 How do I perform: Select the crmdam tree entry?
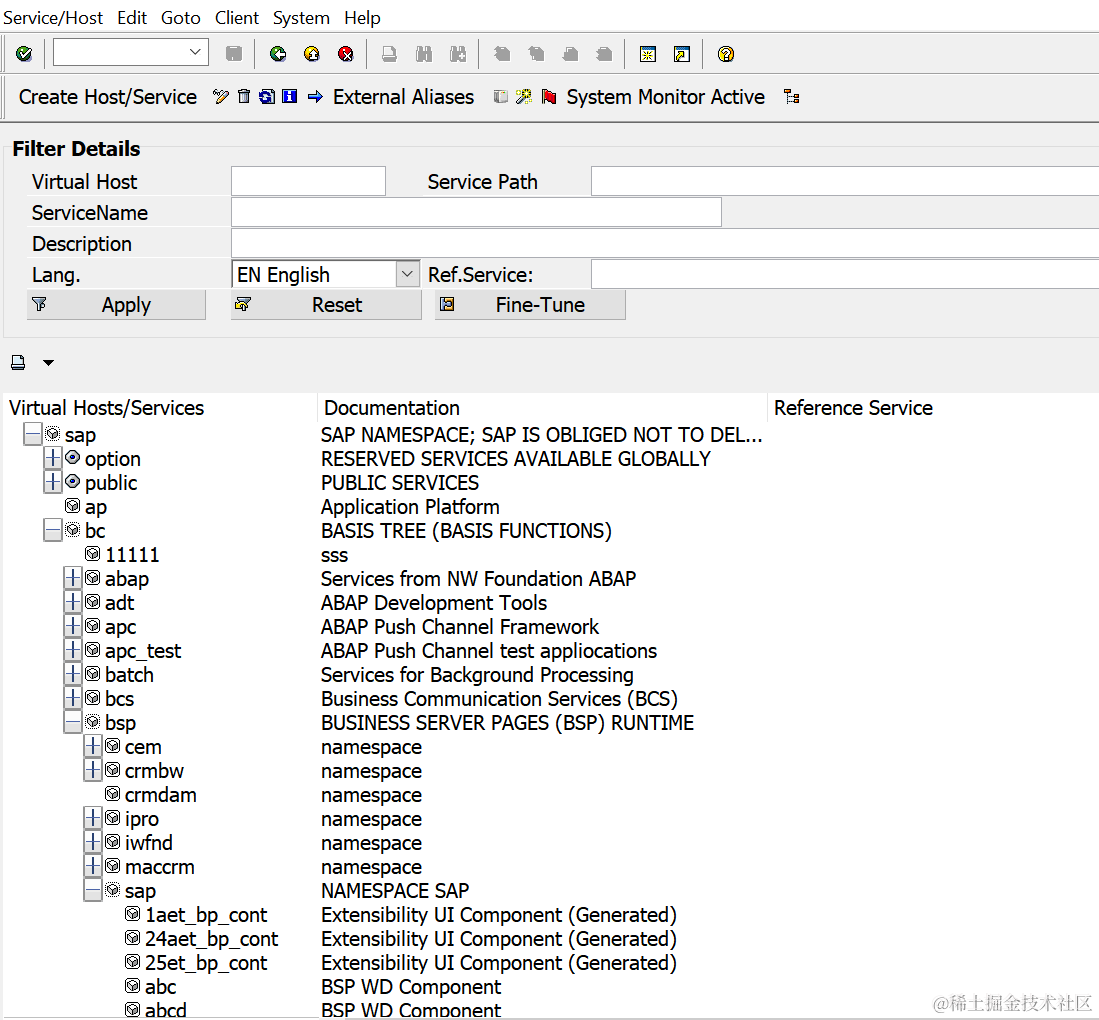click(x=161, y=794)
